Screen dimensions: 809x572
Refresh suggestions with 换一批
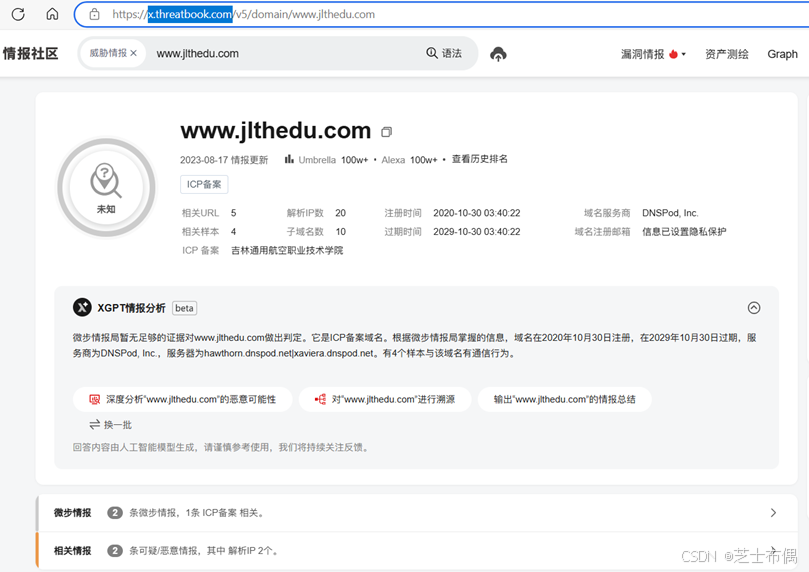pos(110,425)
